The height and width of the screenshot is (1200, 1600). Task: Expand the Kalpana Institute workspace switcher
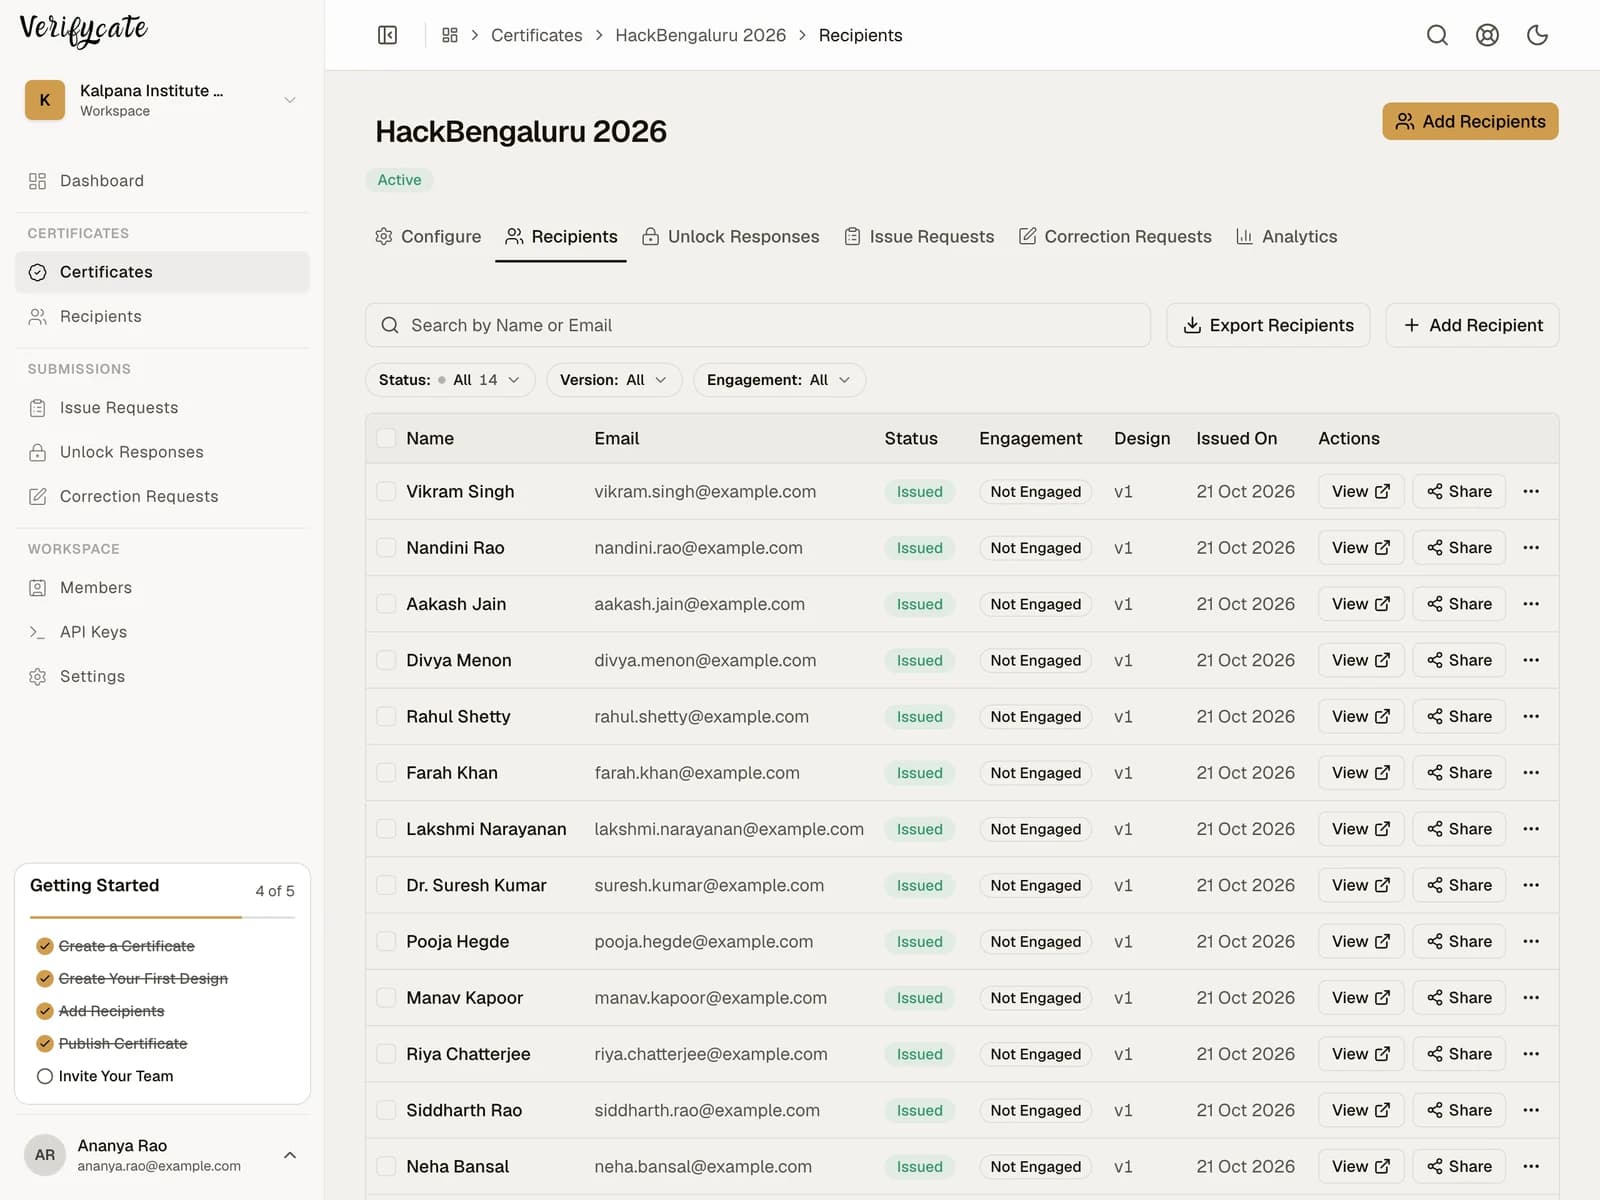[x=290, y=100]
